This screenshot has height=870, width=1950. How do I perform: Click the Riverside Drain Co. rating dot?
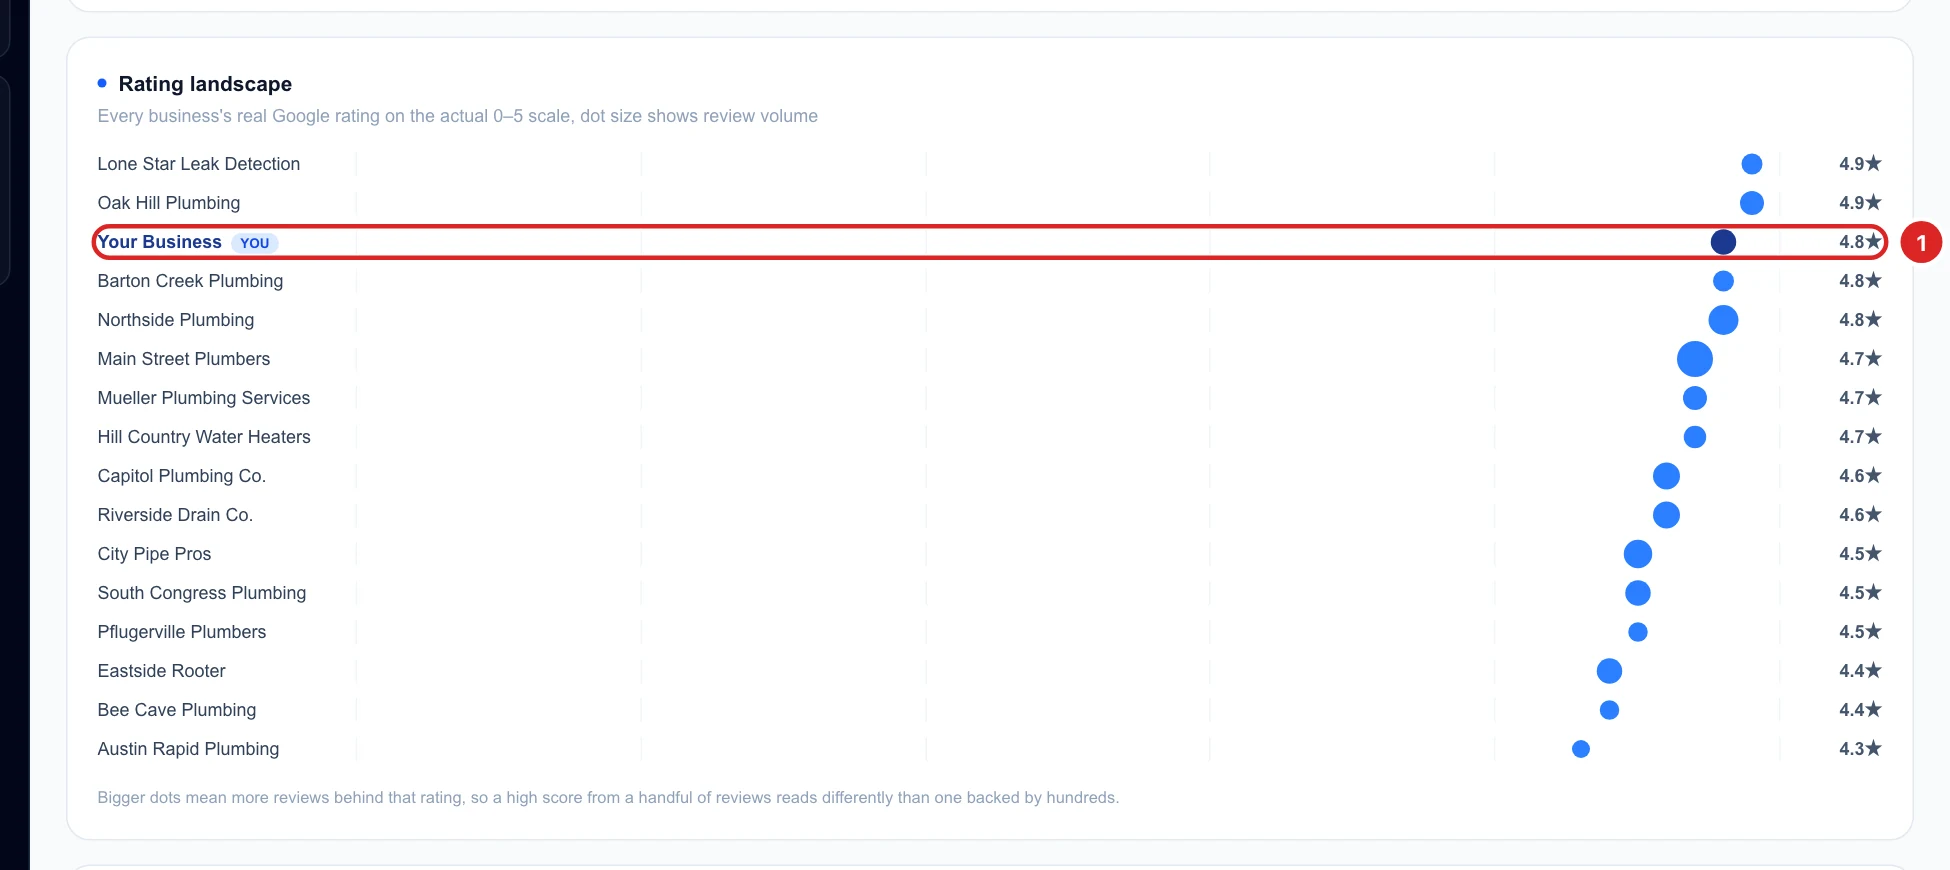(x=1666, y=515)
